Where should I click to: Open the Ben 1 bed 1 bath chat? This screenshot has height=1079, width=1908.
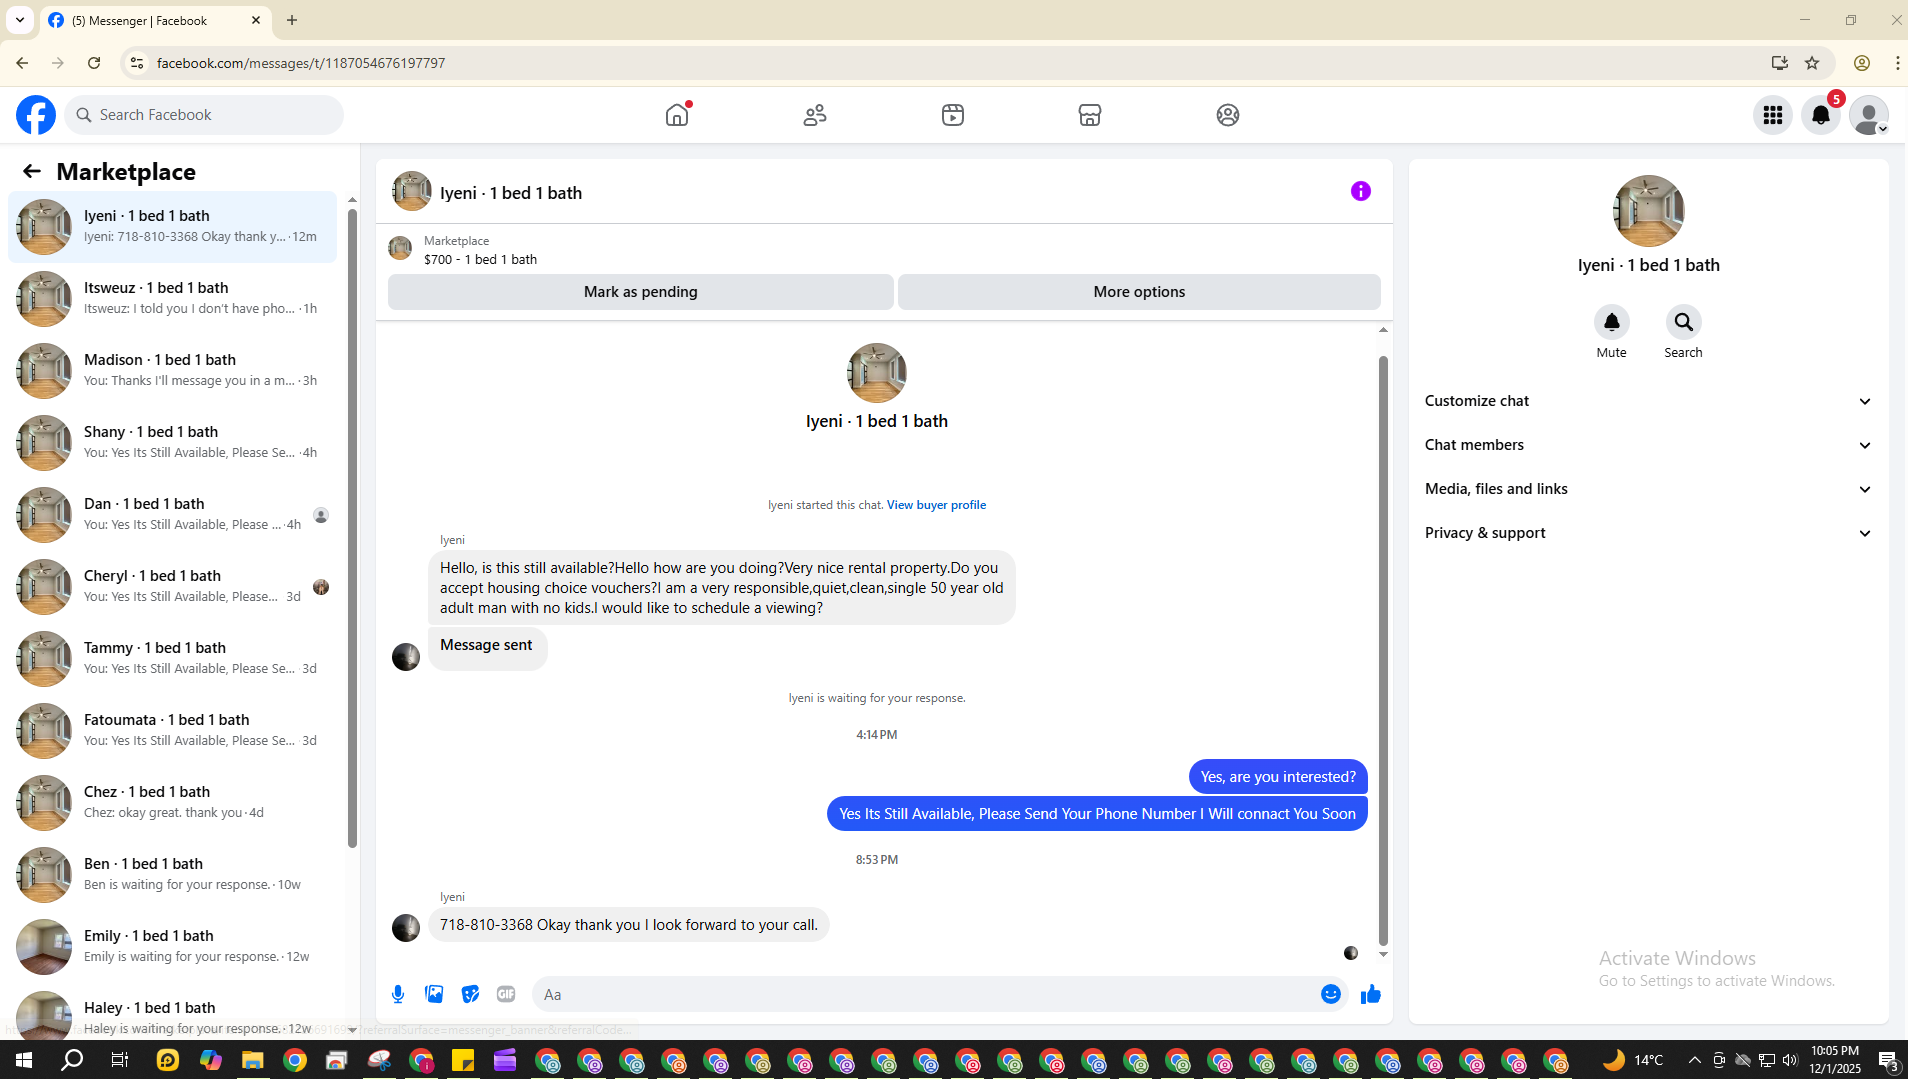(172, 875)
